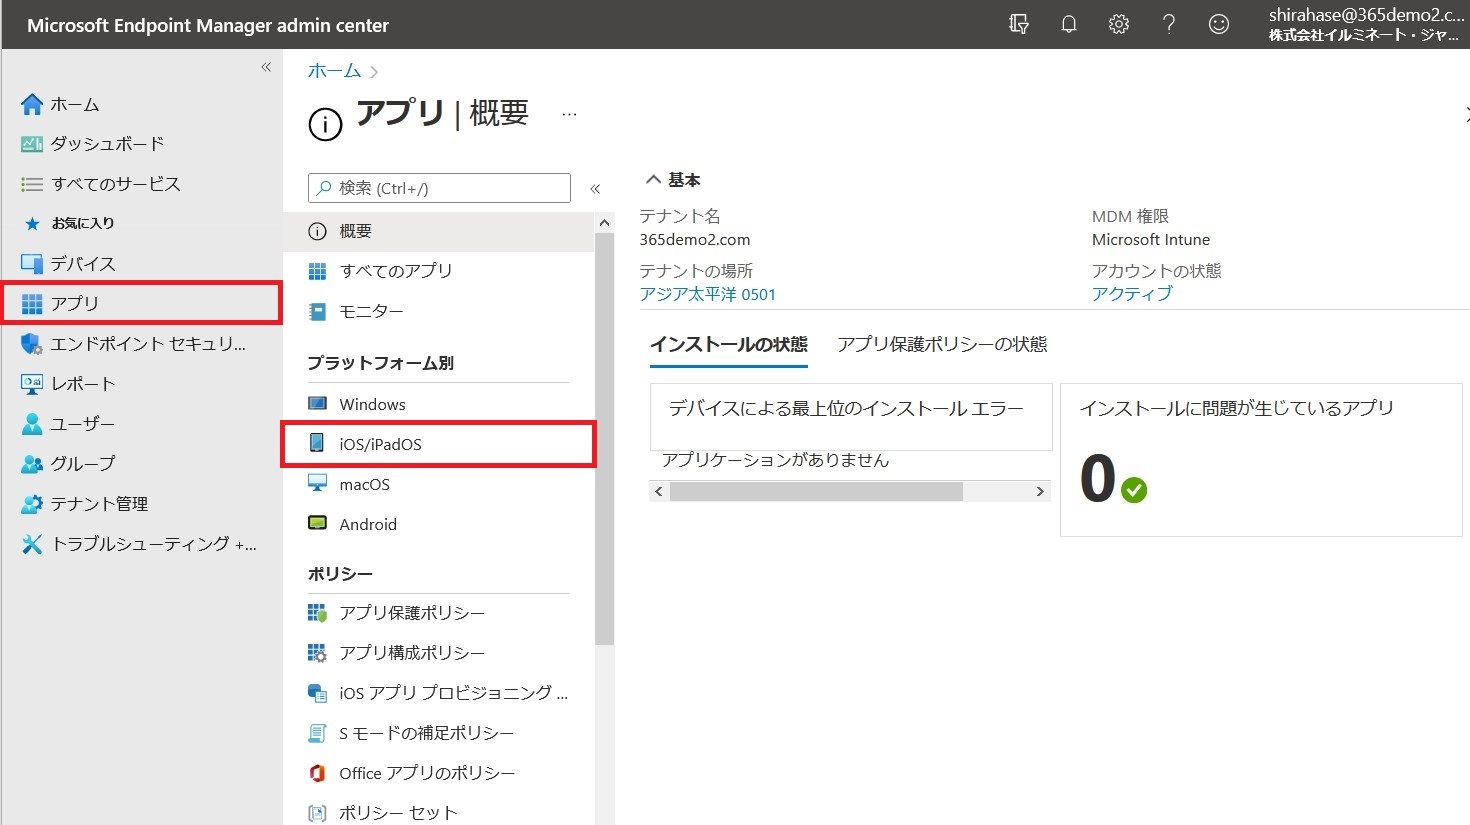Click the Windows platform icon
The height and width of the screenshot is (825, 1470).
318,404
